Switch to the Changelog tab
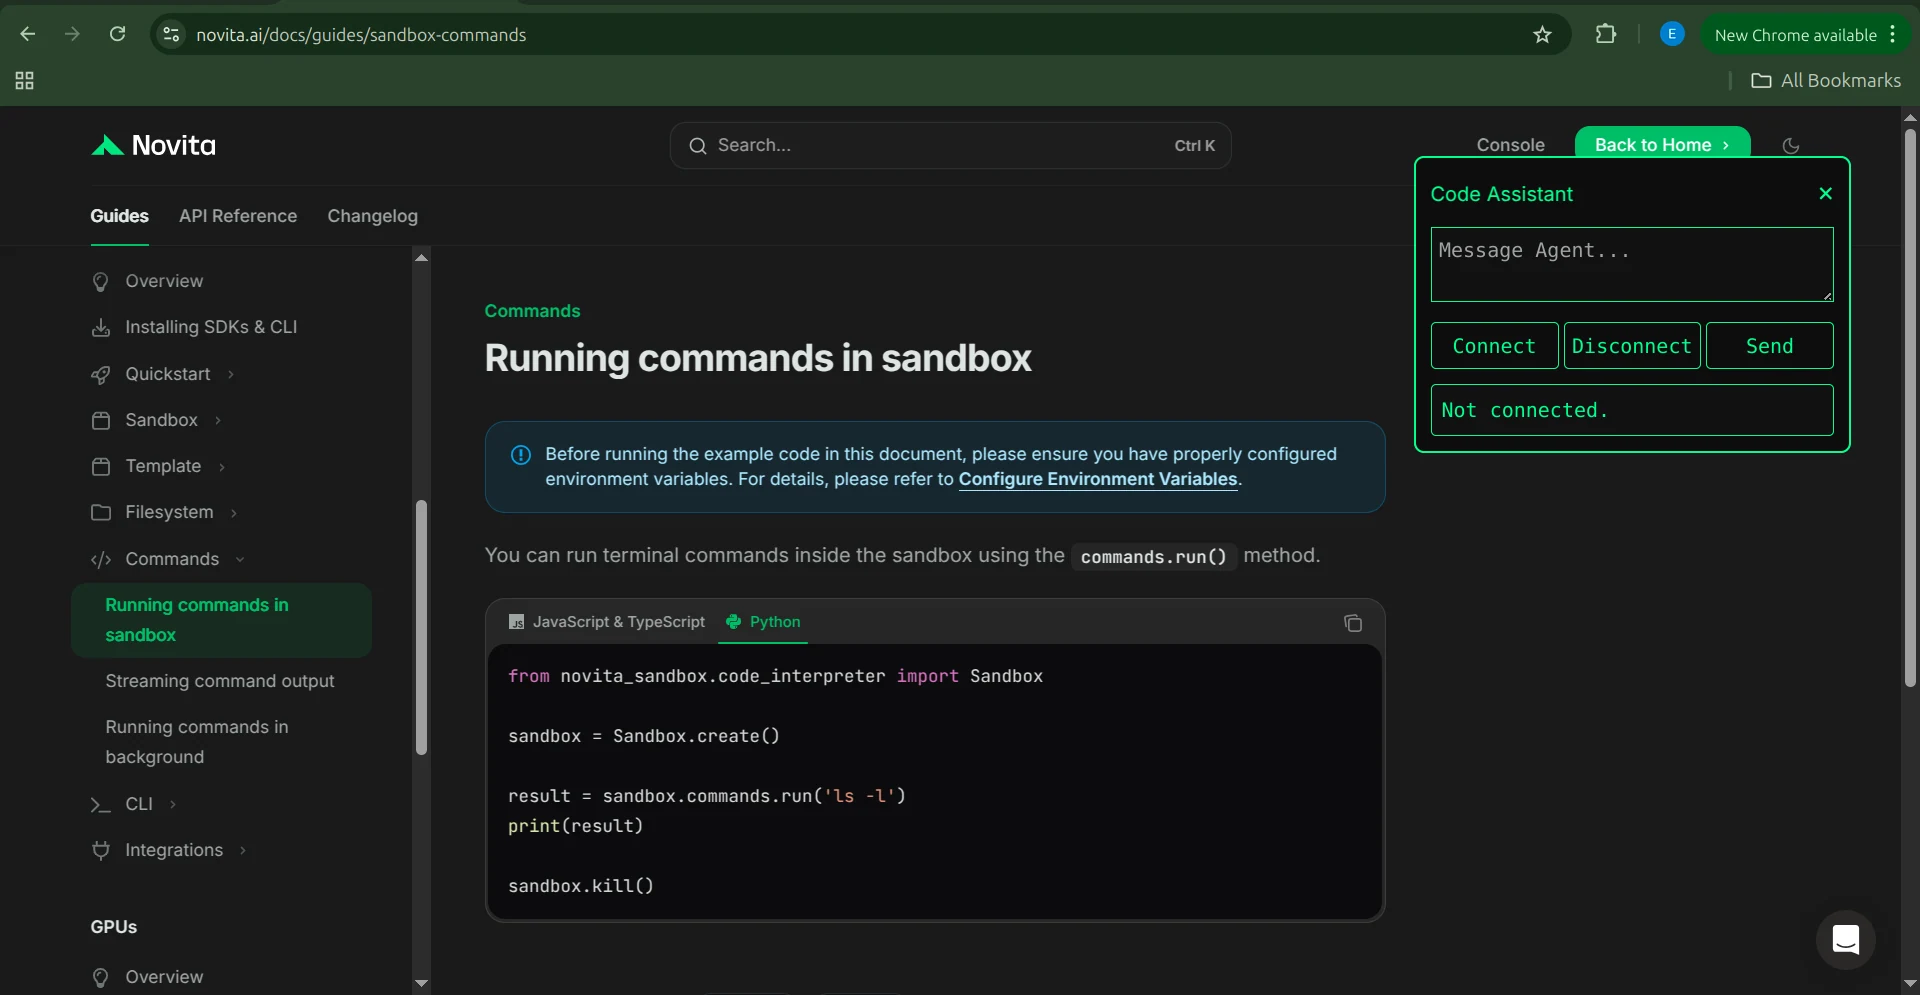Screen dimensions: 1920x995 372,216
